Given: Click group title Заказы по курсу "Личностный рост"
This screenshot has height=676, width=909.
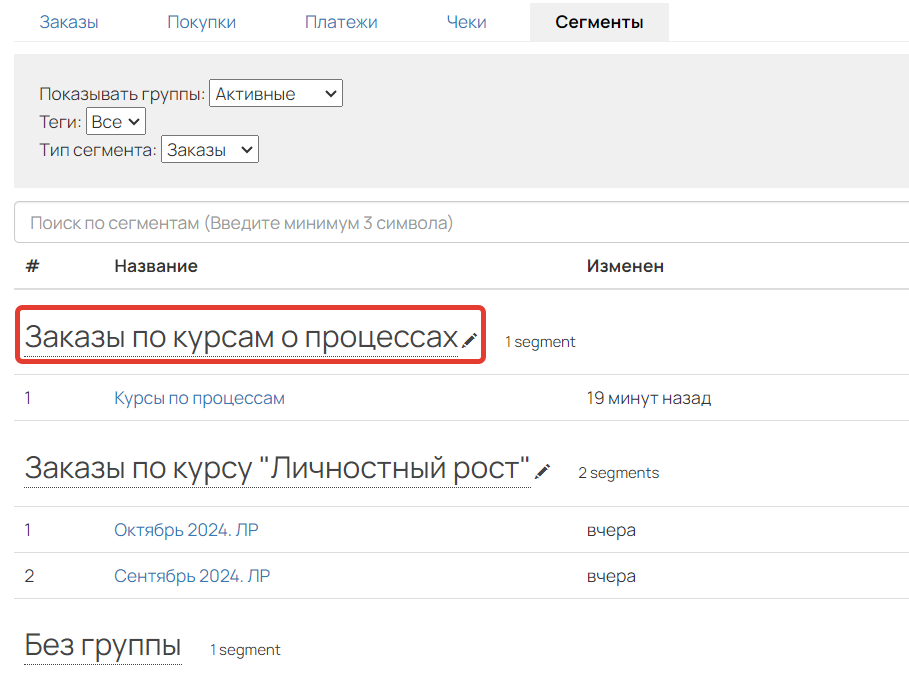Looking at the screenshot, I should (277, 468).
